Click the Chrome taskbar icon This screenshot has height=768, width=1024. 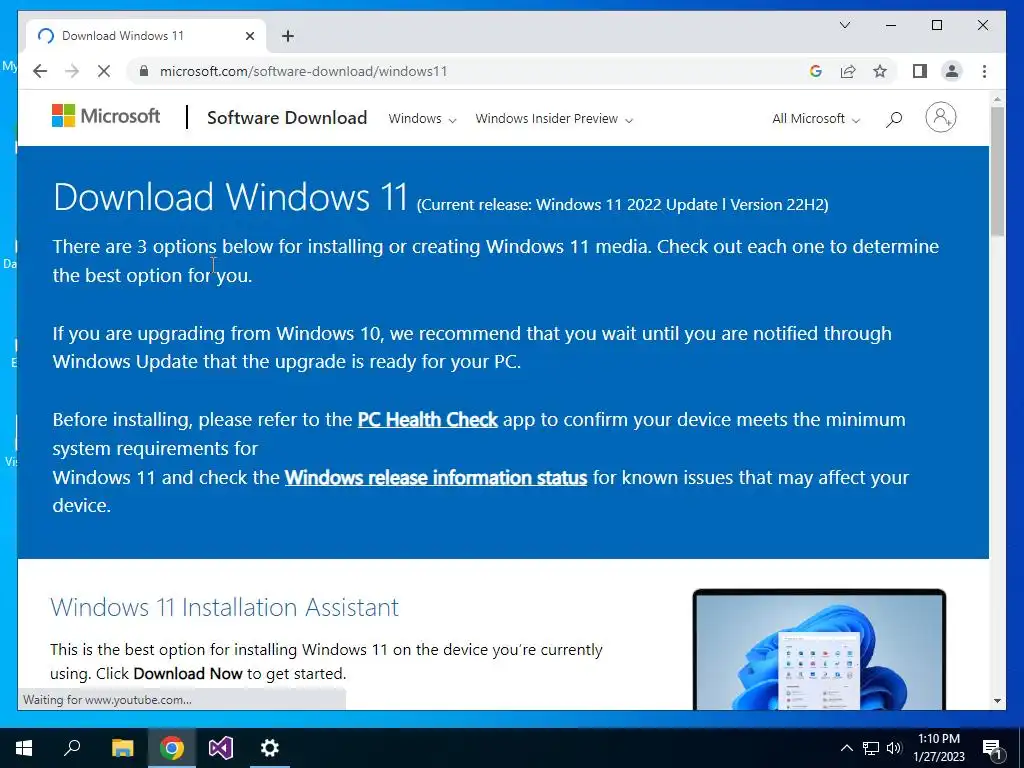pos(172,748)
